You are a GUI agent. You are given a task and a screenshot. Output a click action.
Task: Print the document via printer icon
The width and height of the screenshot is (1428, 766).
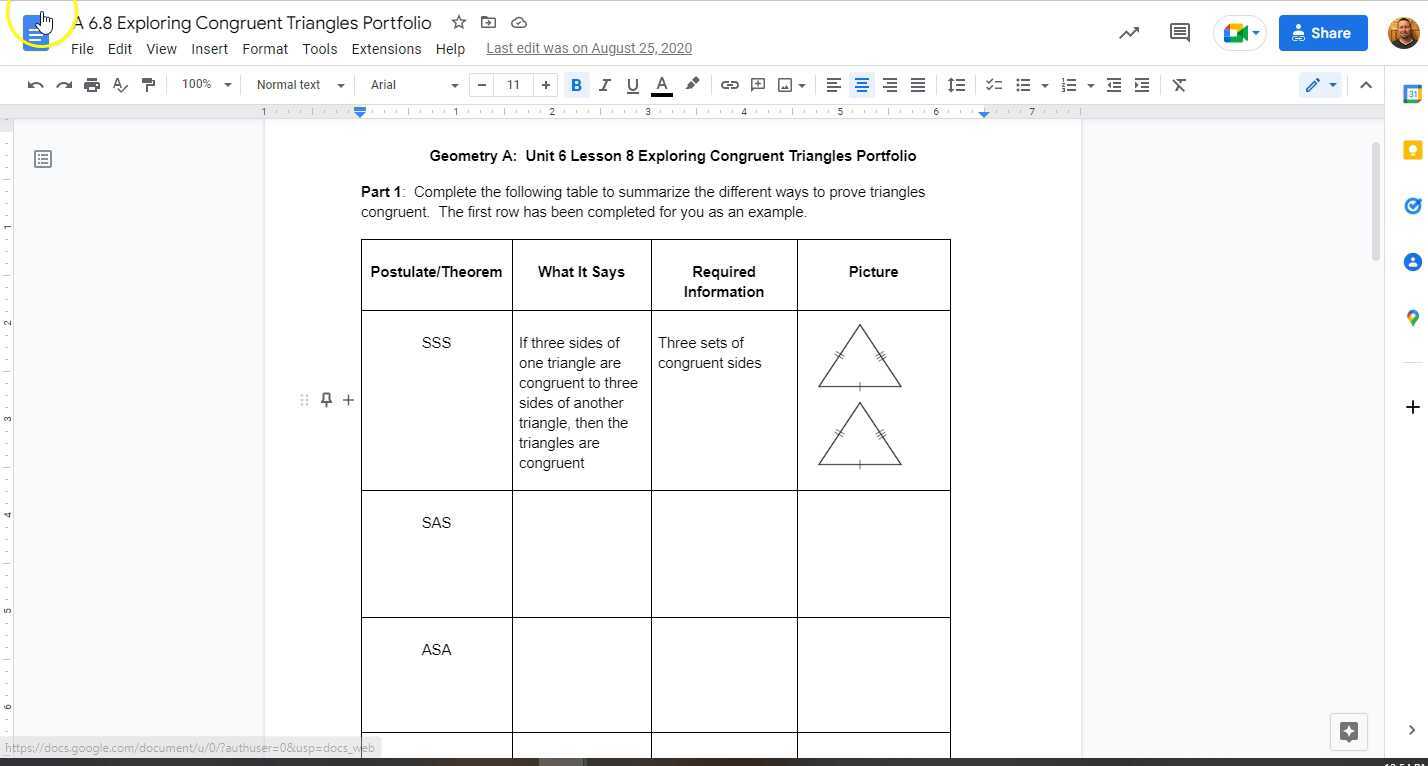point(92,85)
